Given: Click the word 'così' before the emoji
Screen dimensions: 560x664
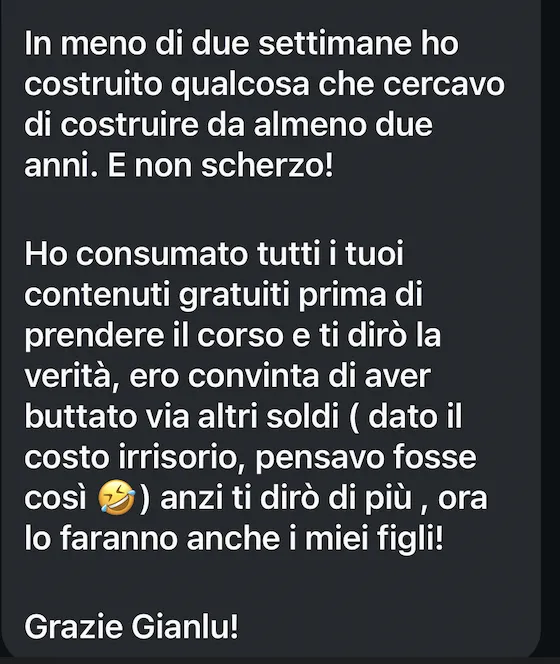Looking at the screenshot, I should [56, 499].
